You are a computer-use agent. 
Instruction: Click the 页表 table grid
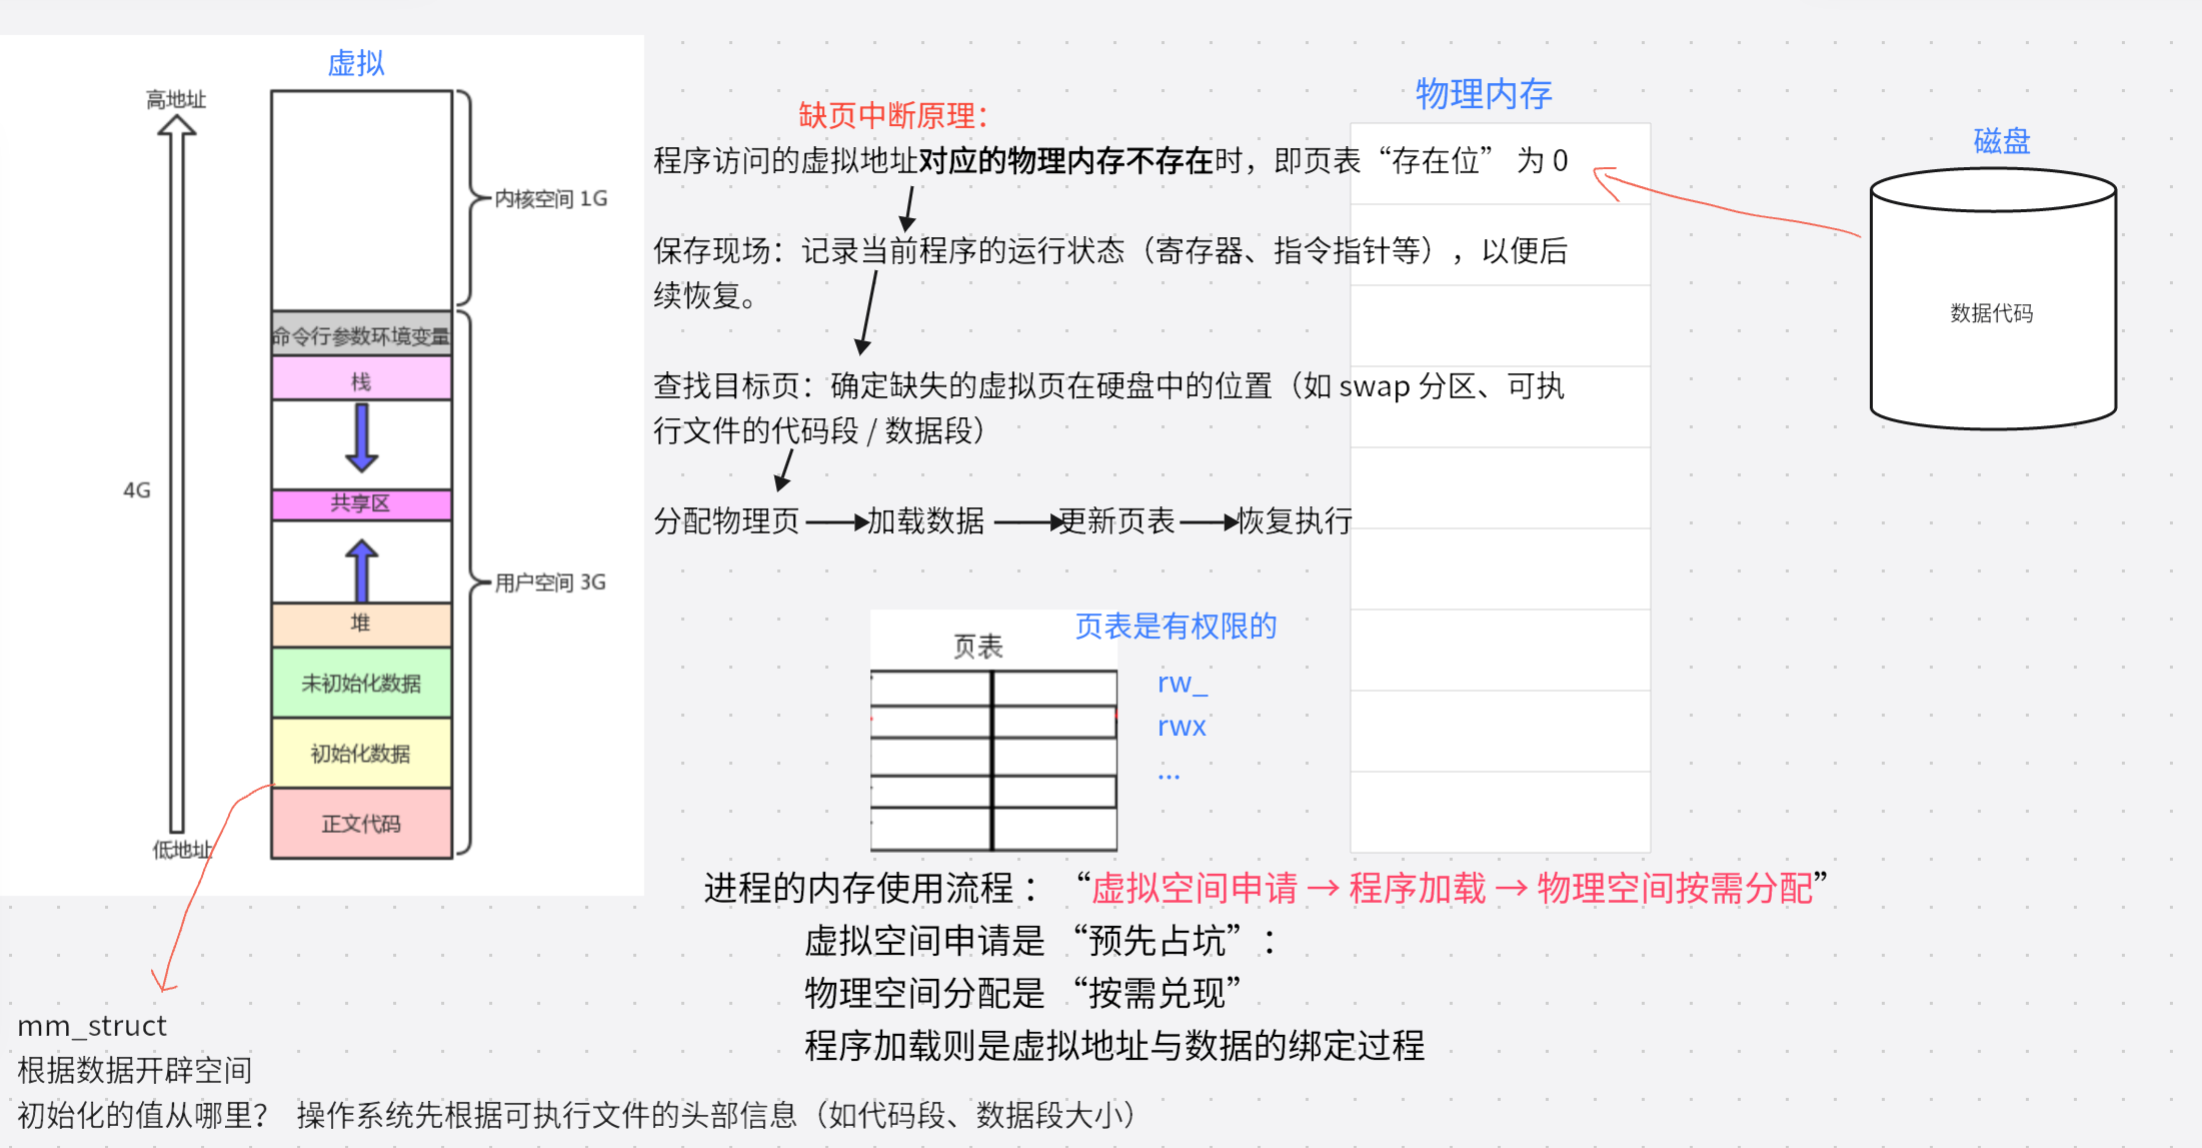(x=993, y=760)
